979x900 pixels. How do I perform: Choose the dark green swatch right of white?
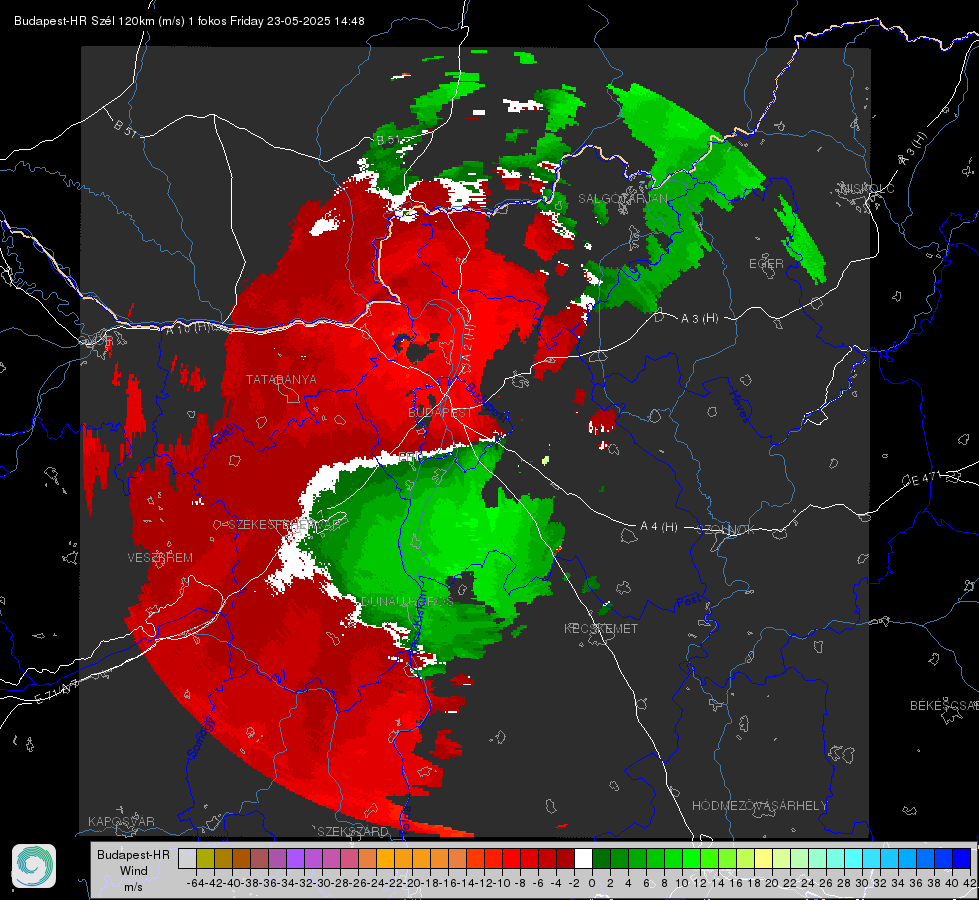601,858
